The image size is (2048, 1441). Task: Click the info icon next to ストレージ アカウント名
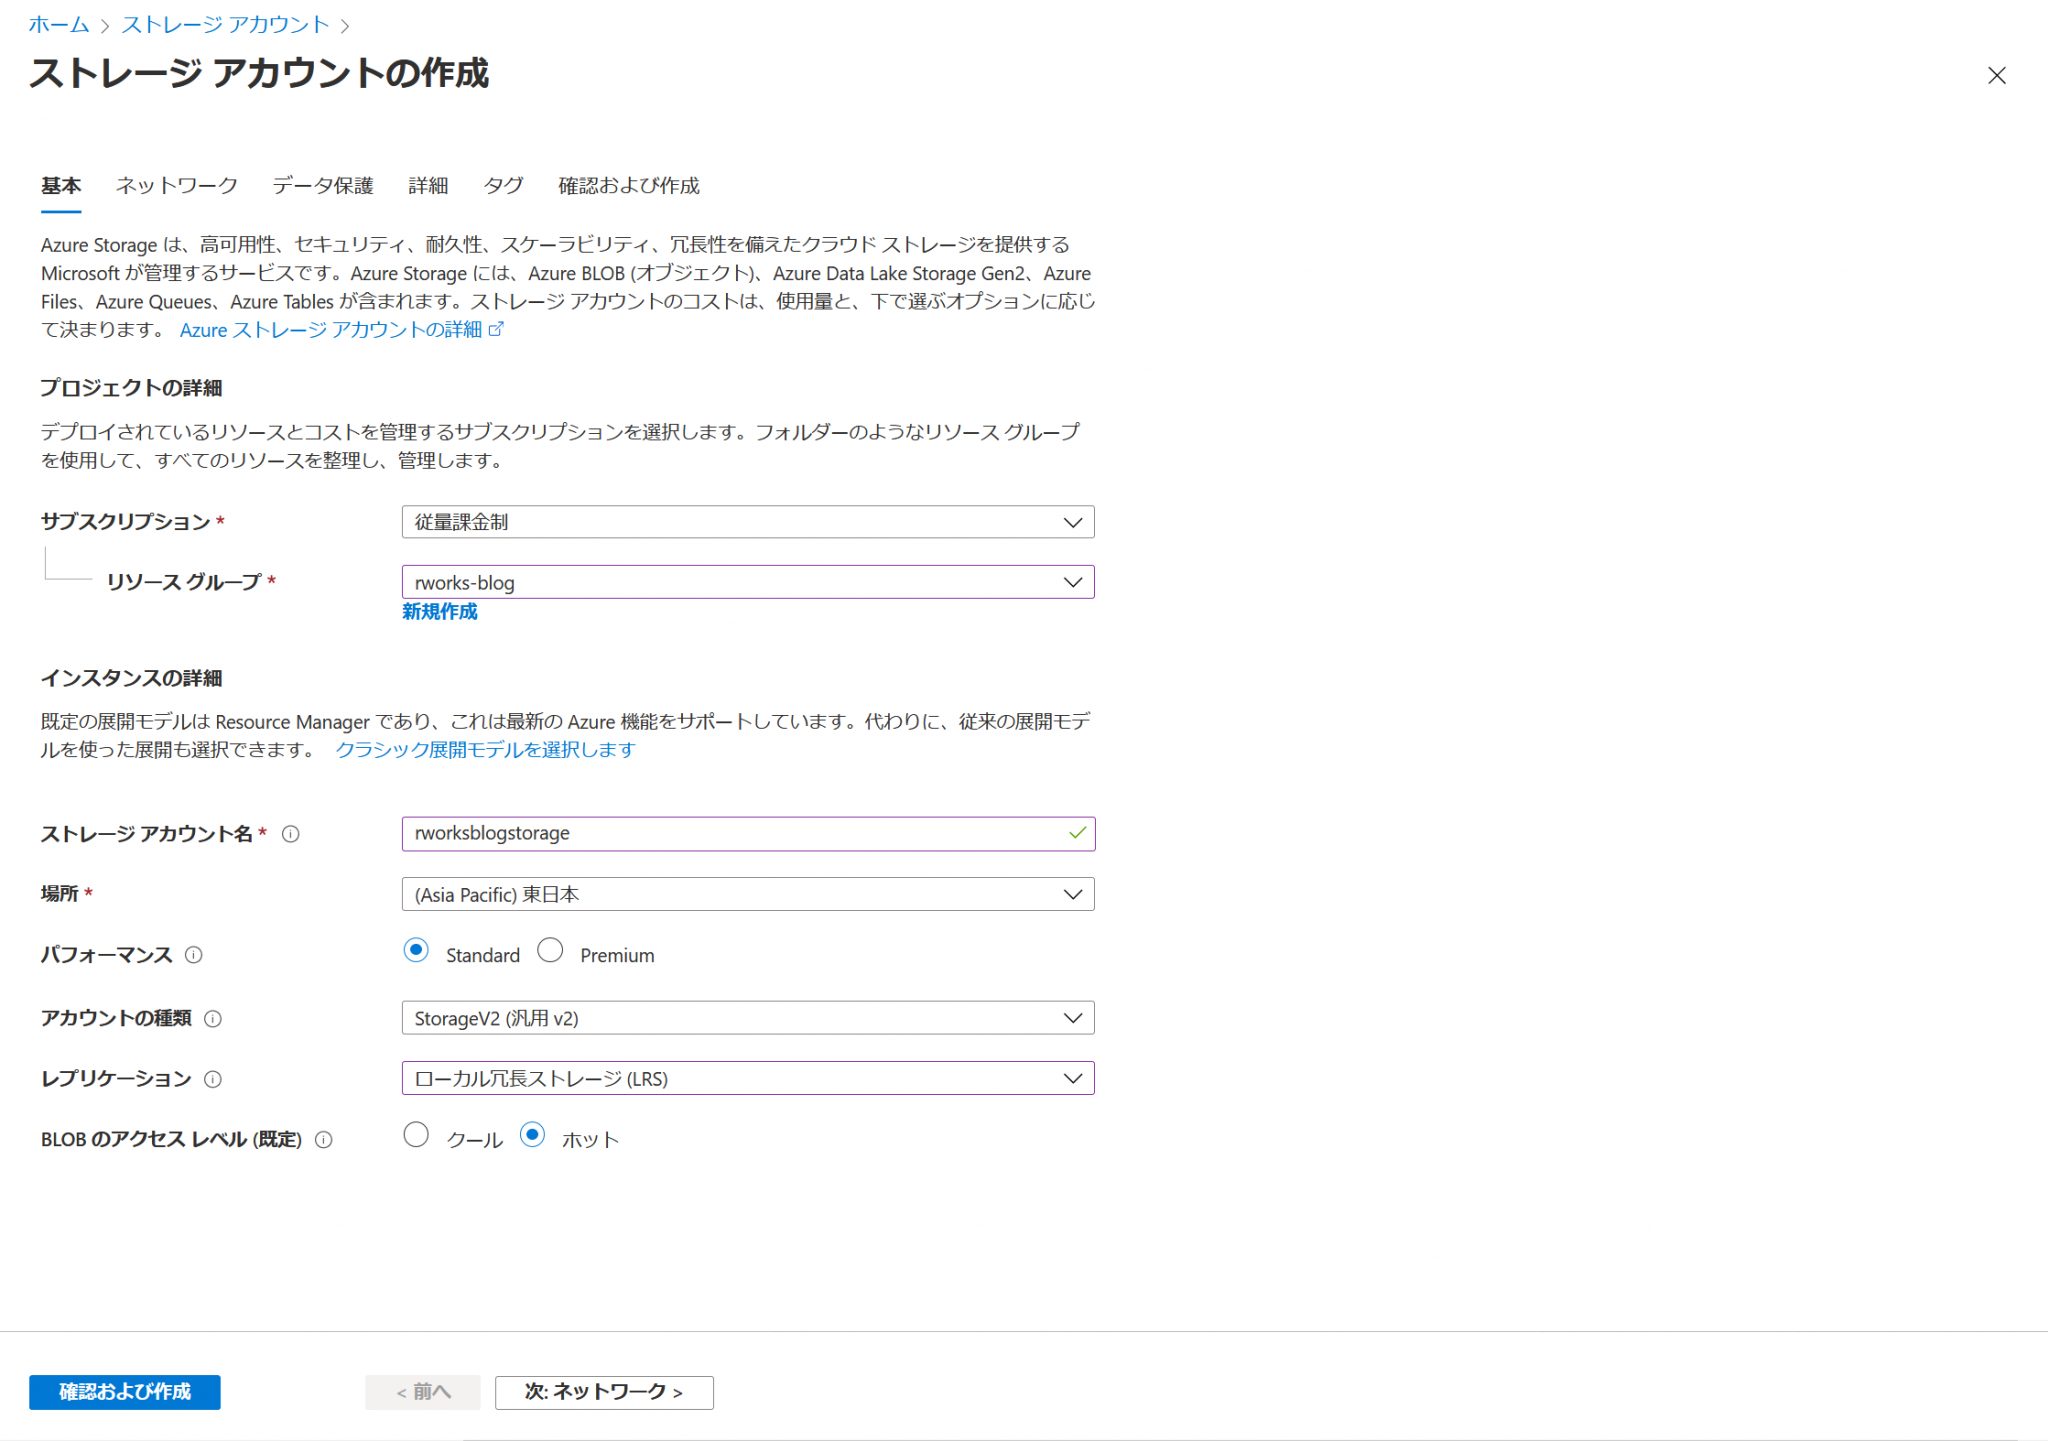[291, 834]
